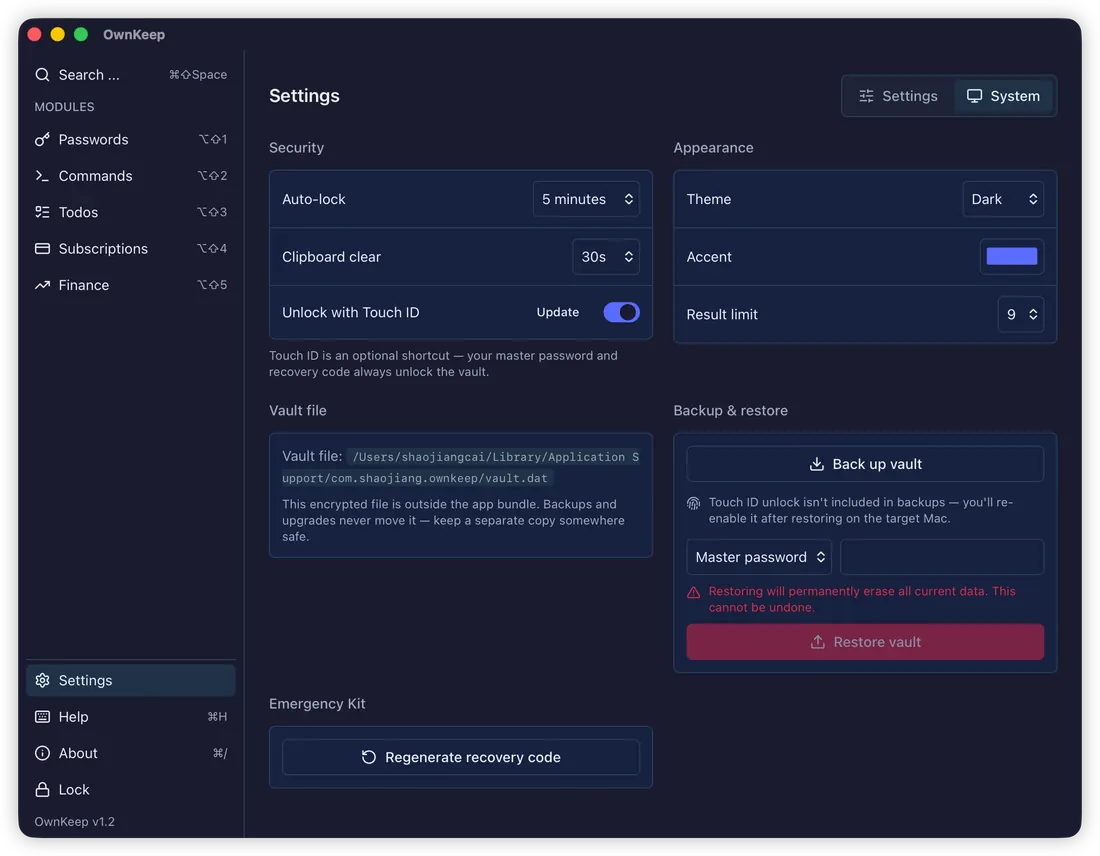Image resolution: width=1100 pixels, height=856 pixels.
Task: Open the Subscriptions module
Action: (130, 248)
